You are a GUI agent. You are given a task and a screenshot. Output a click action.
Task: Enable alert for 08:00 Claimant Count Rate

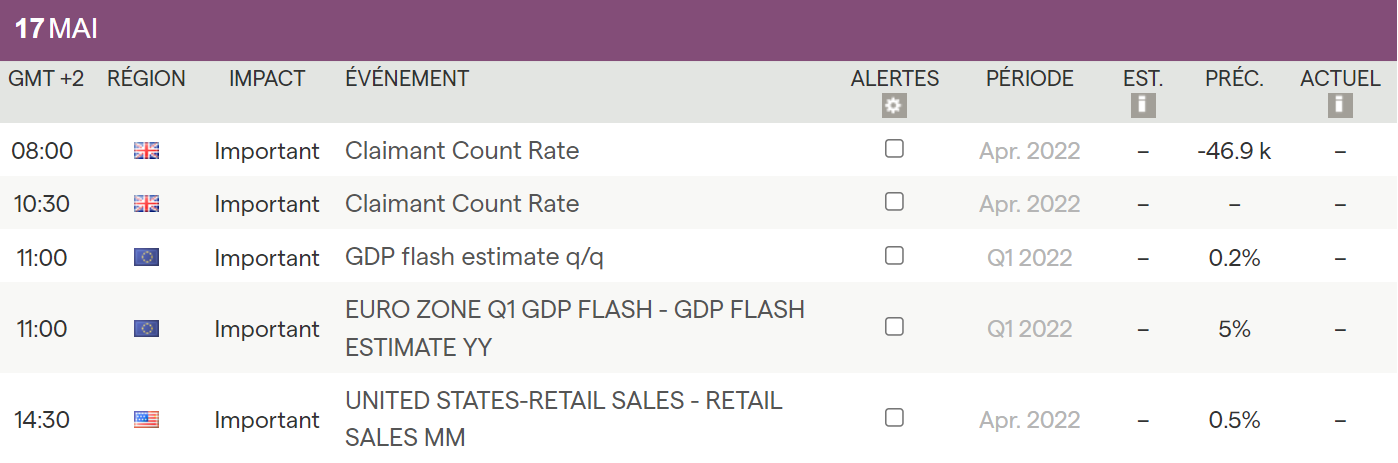pos(894,149)
